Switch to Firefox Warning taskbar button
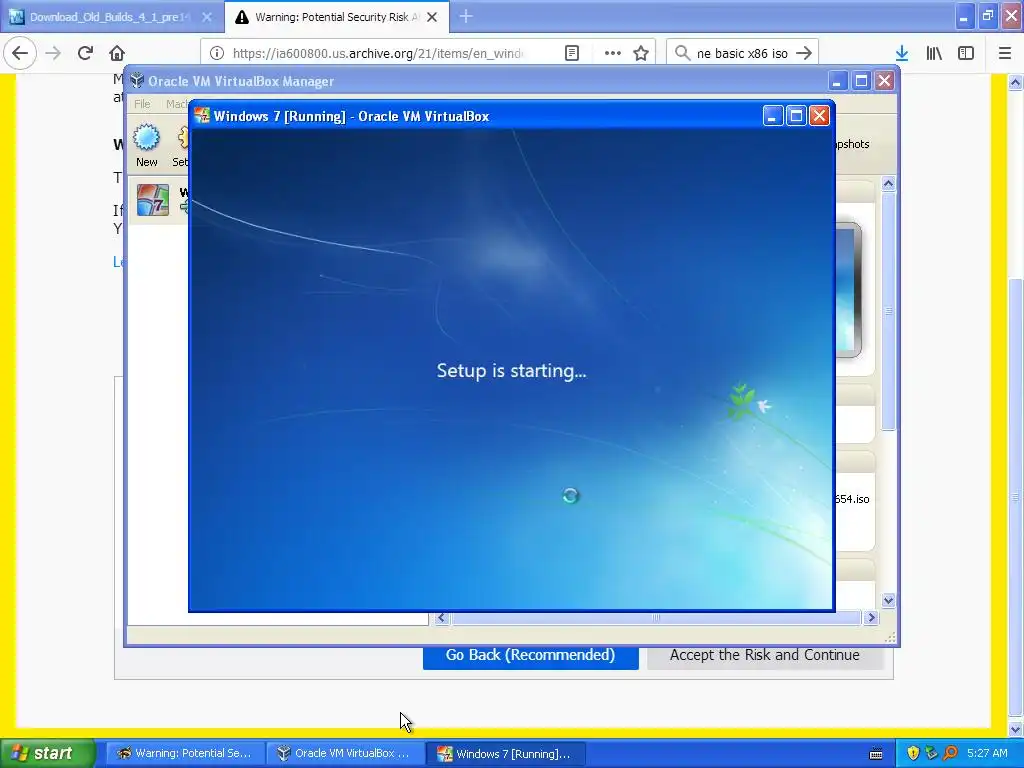1024x768 pixels. 185,753
